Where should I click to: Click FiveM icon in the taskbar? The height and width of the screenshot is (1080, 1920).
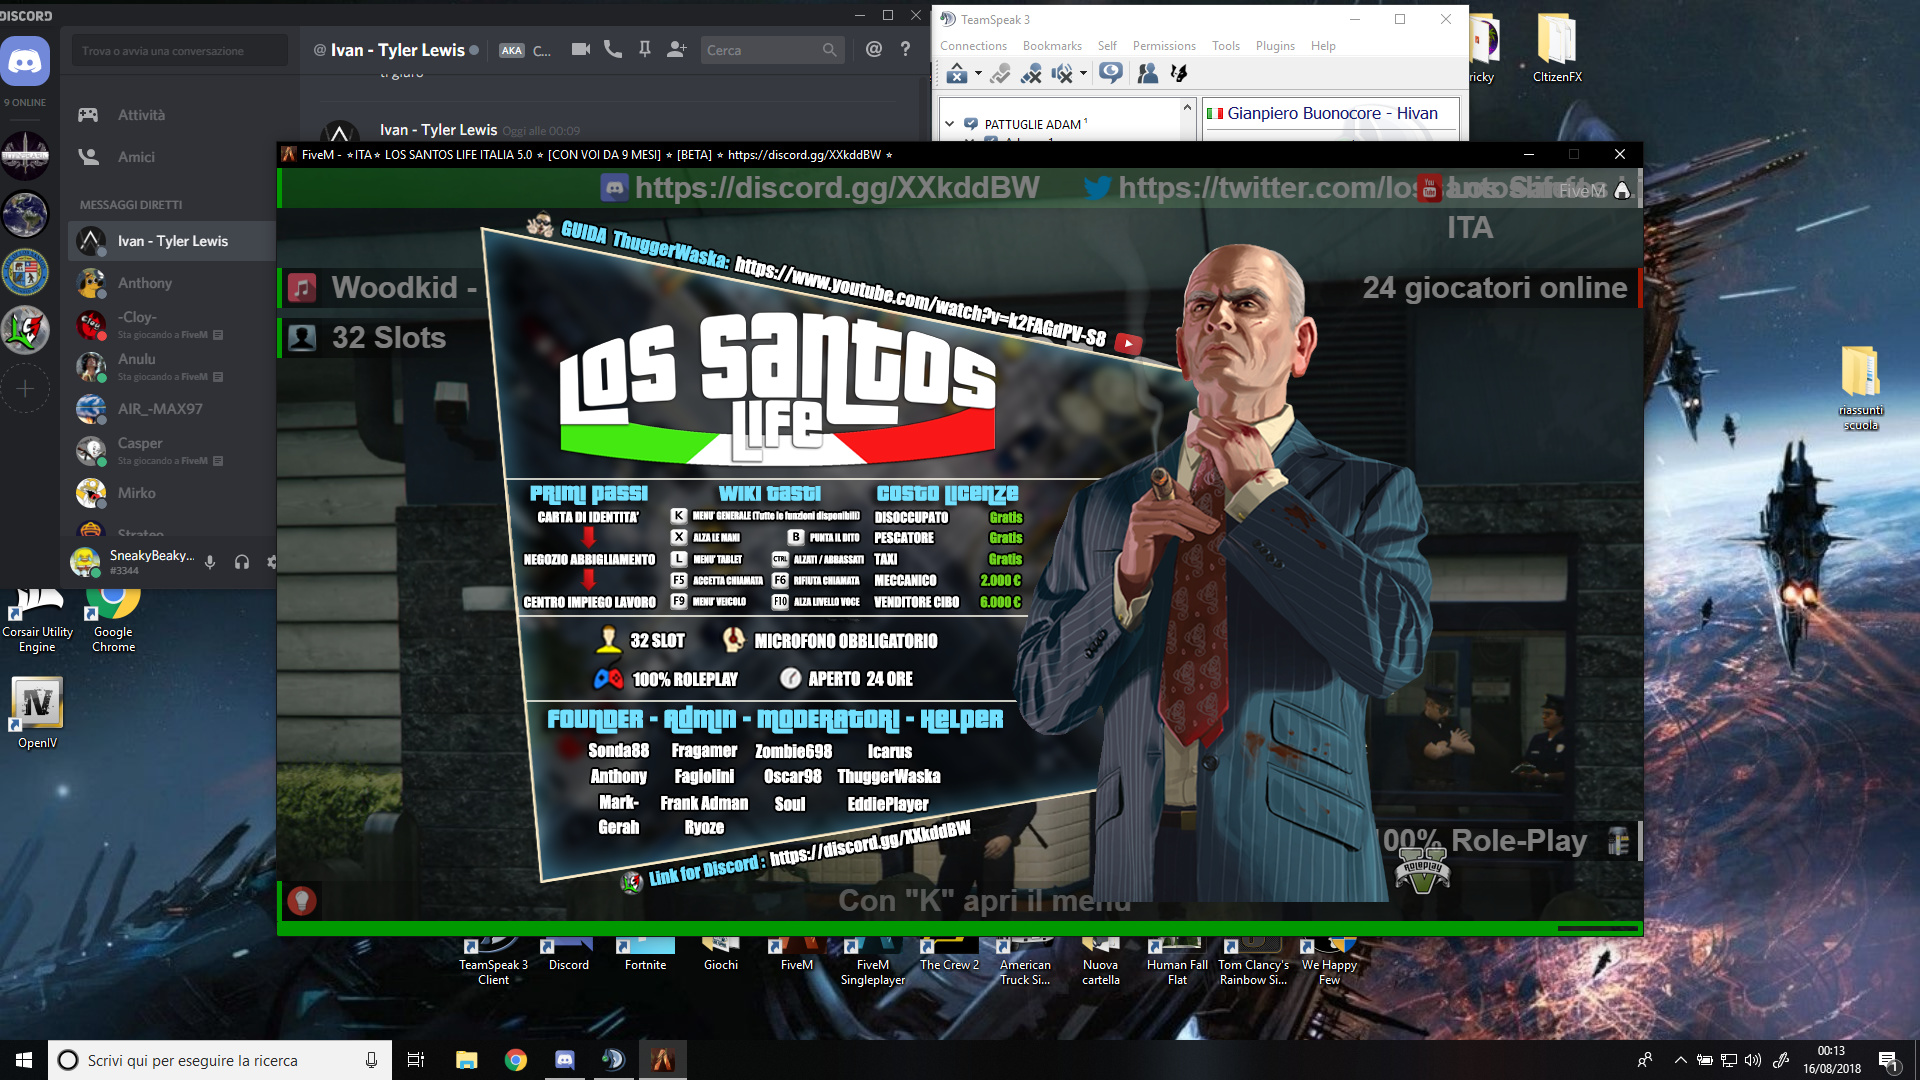(x=663, y=1060)
